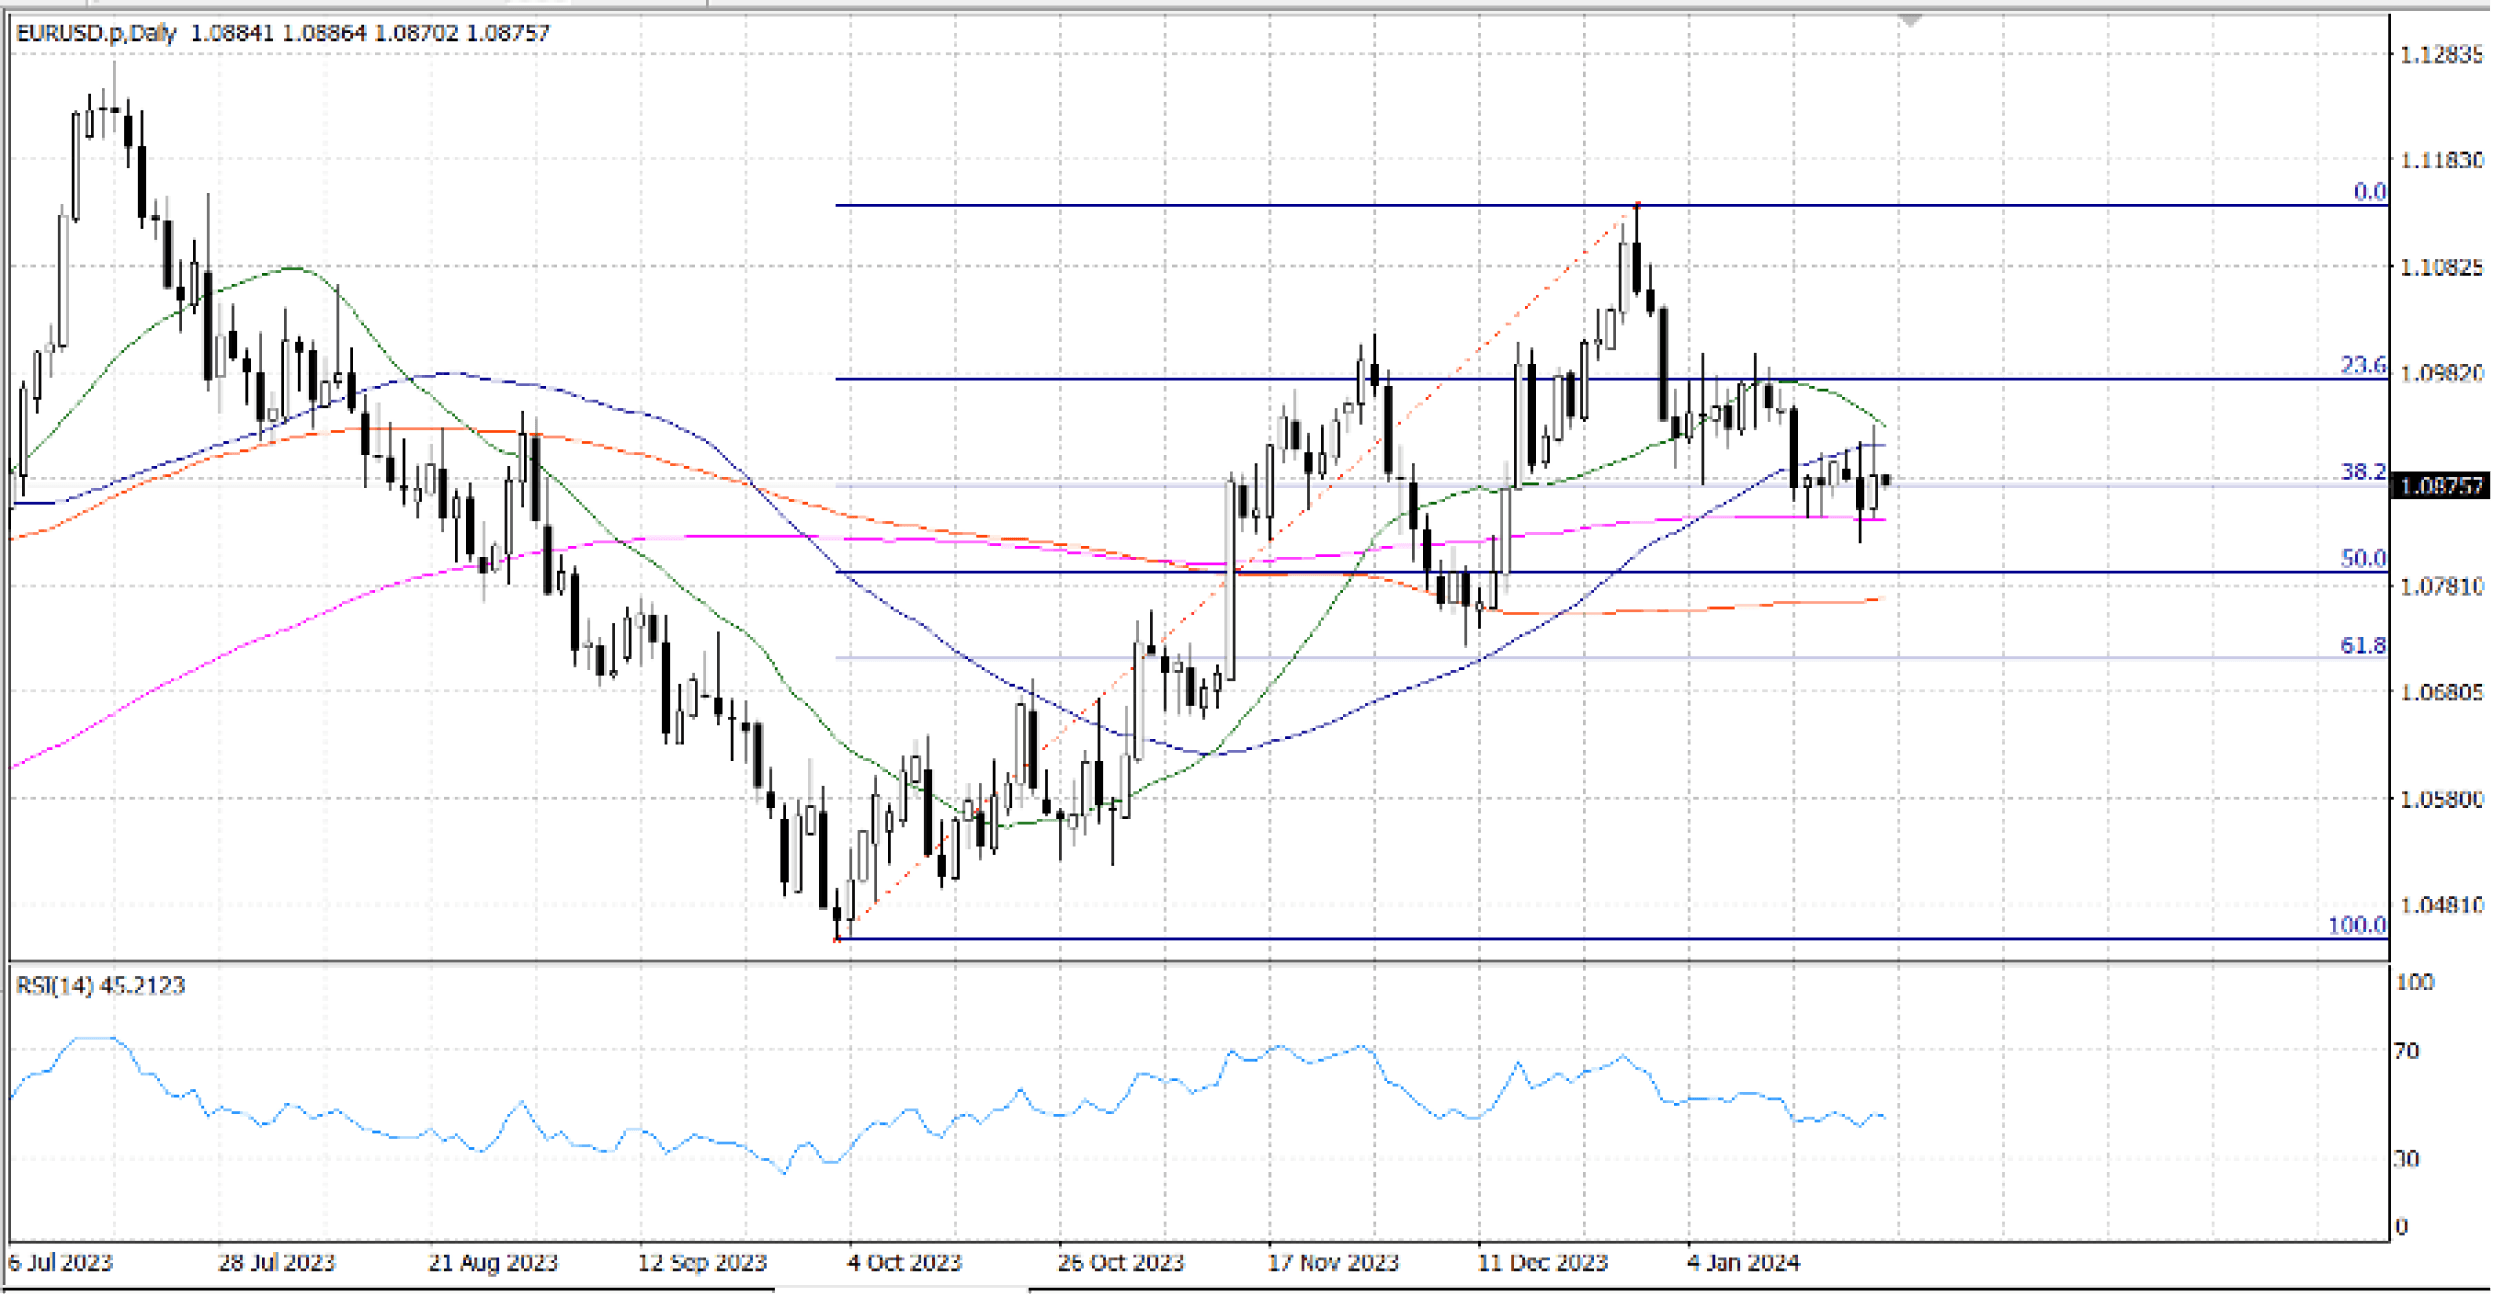Click the chart shift triangle marker
Screen dimensions: 2493x1296
click(x=1910, y=21)
